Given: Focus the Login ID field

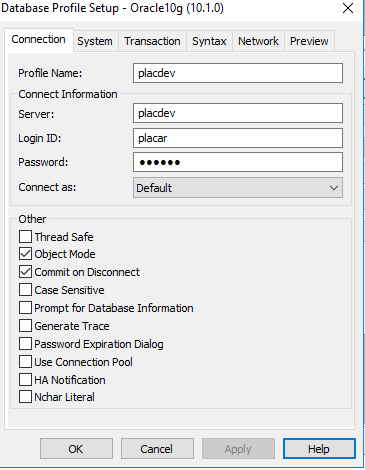Looking at the screenshot, I should tap(238, 138).
